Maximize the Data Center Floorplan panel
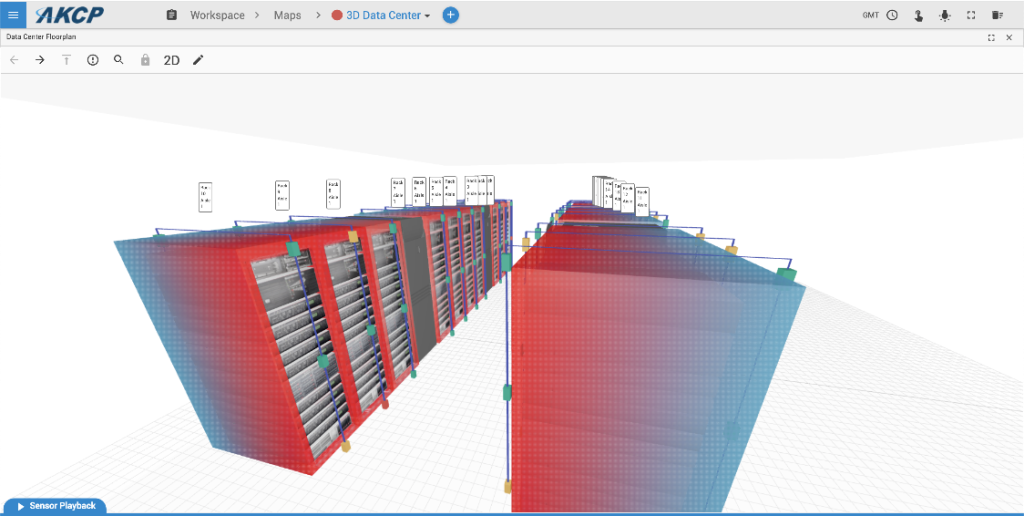 [x=991, y=38]
